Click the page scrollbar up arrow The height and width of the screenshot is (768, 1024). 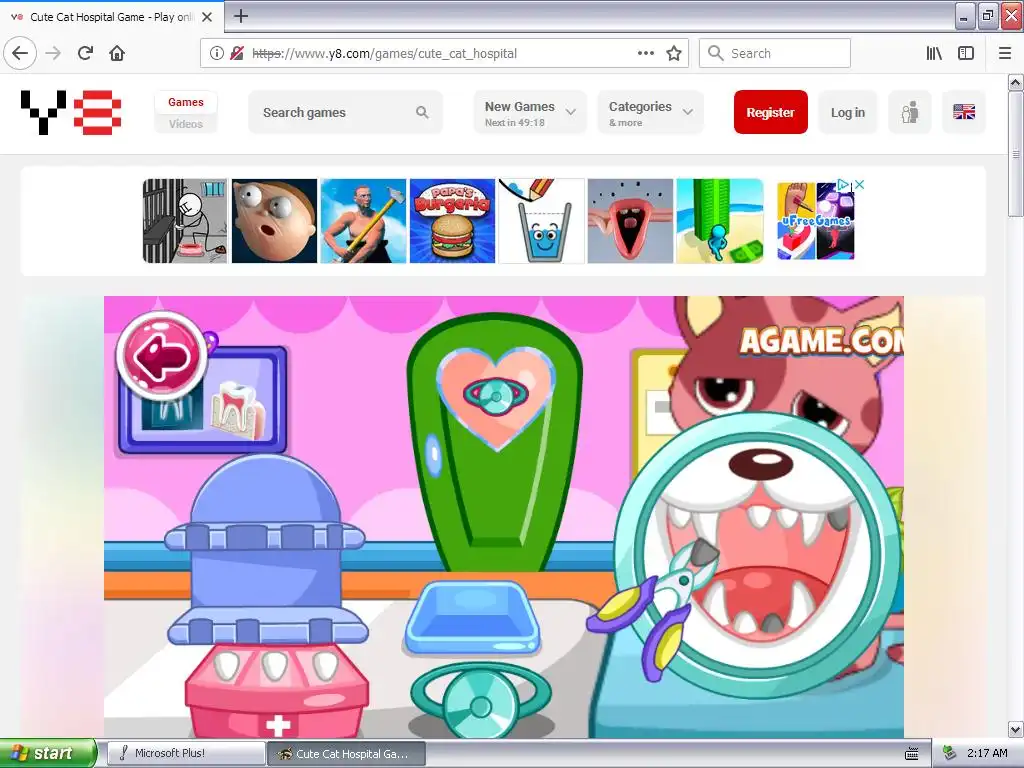(1015, 82)
